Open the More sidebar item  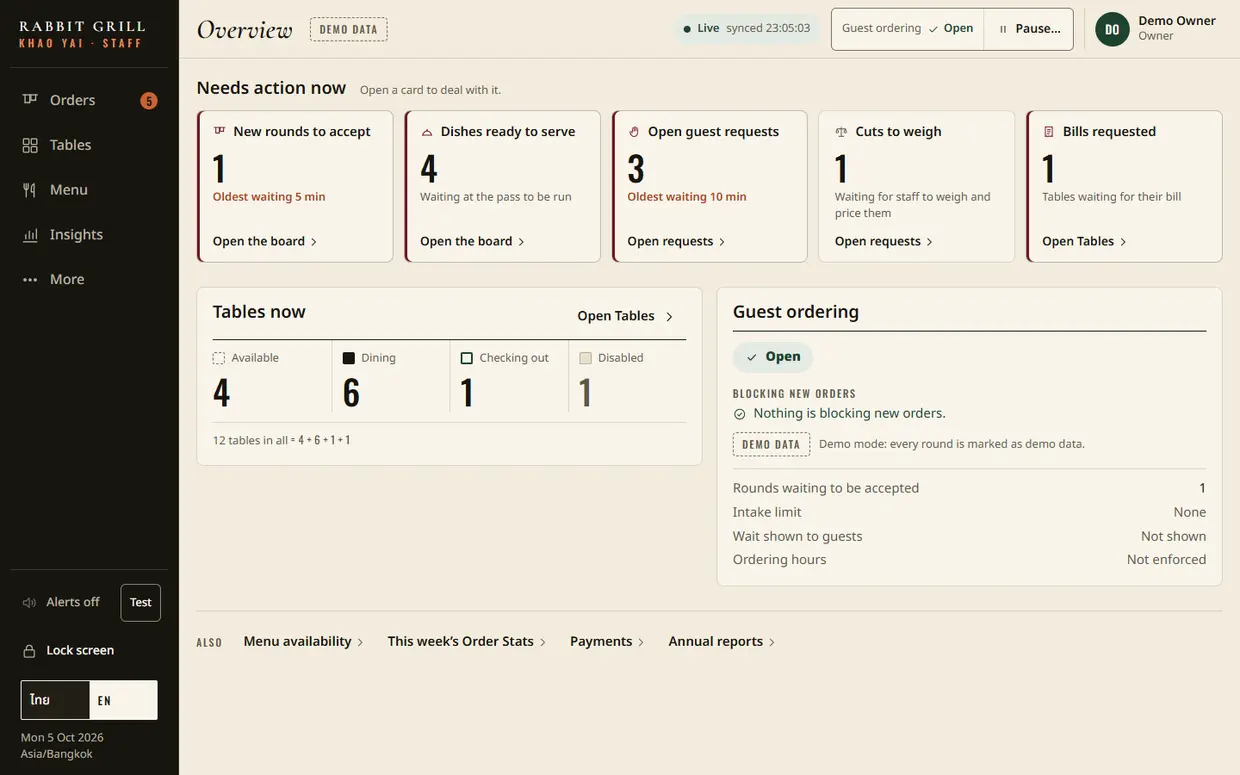89,279
